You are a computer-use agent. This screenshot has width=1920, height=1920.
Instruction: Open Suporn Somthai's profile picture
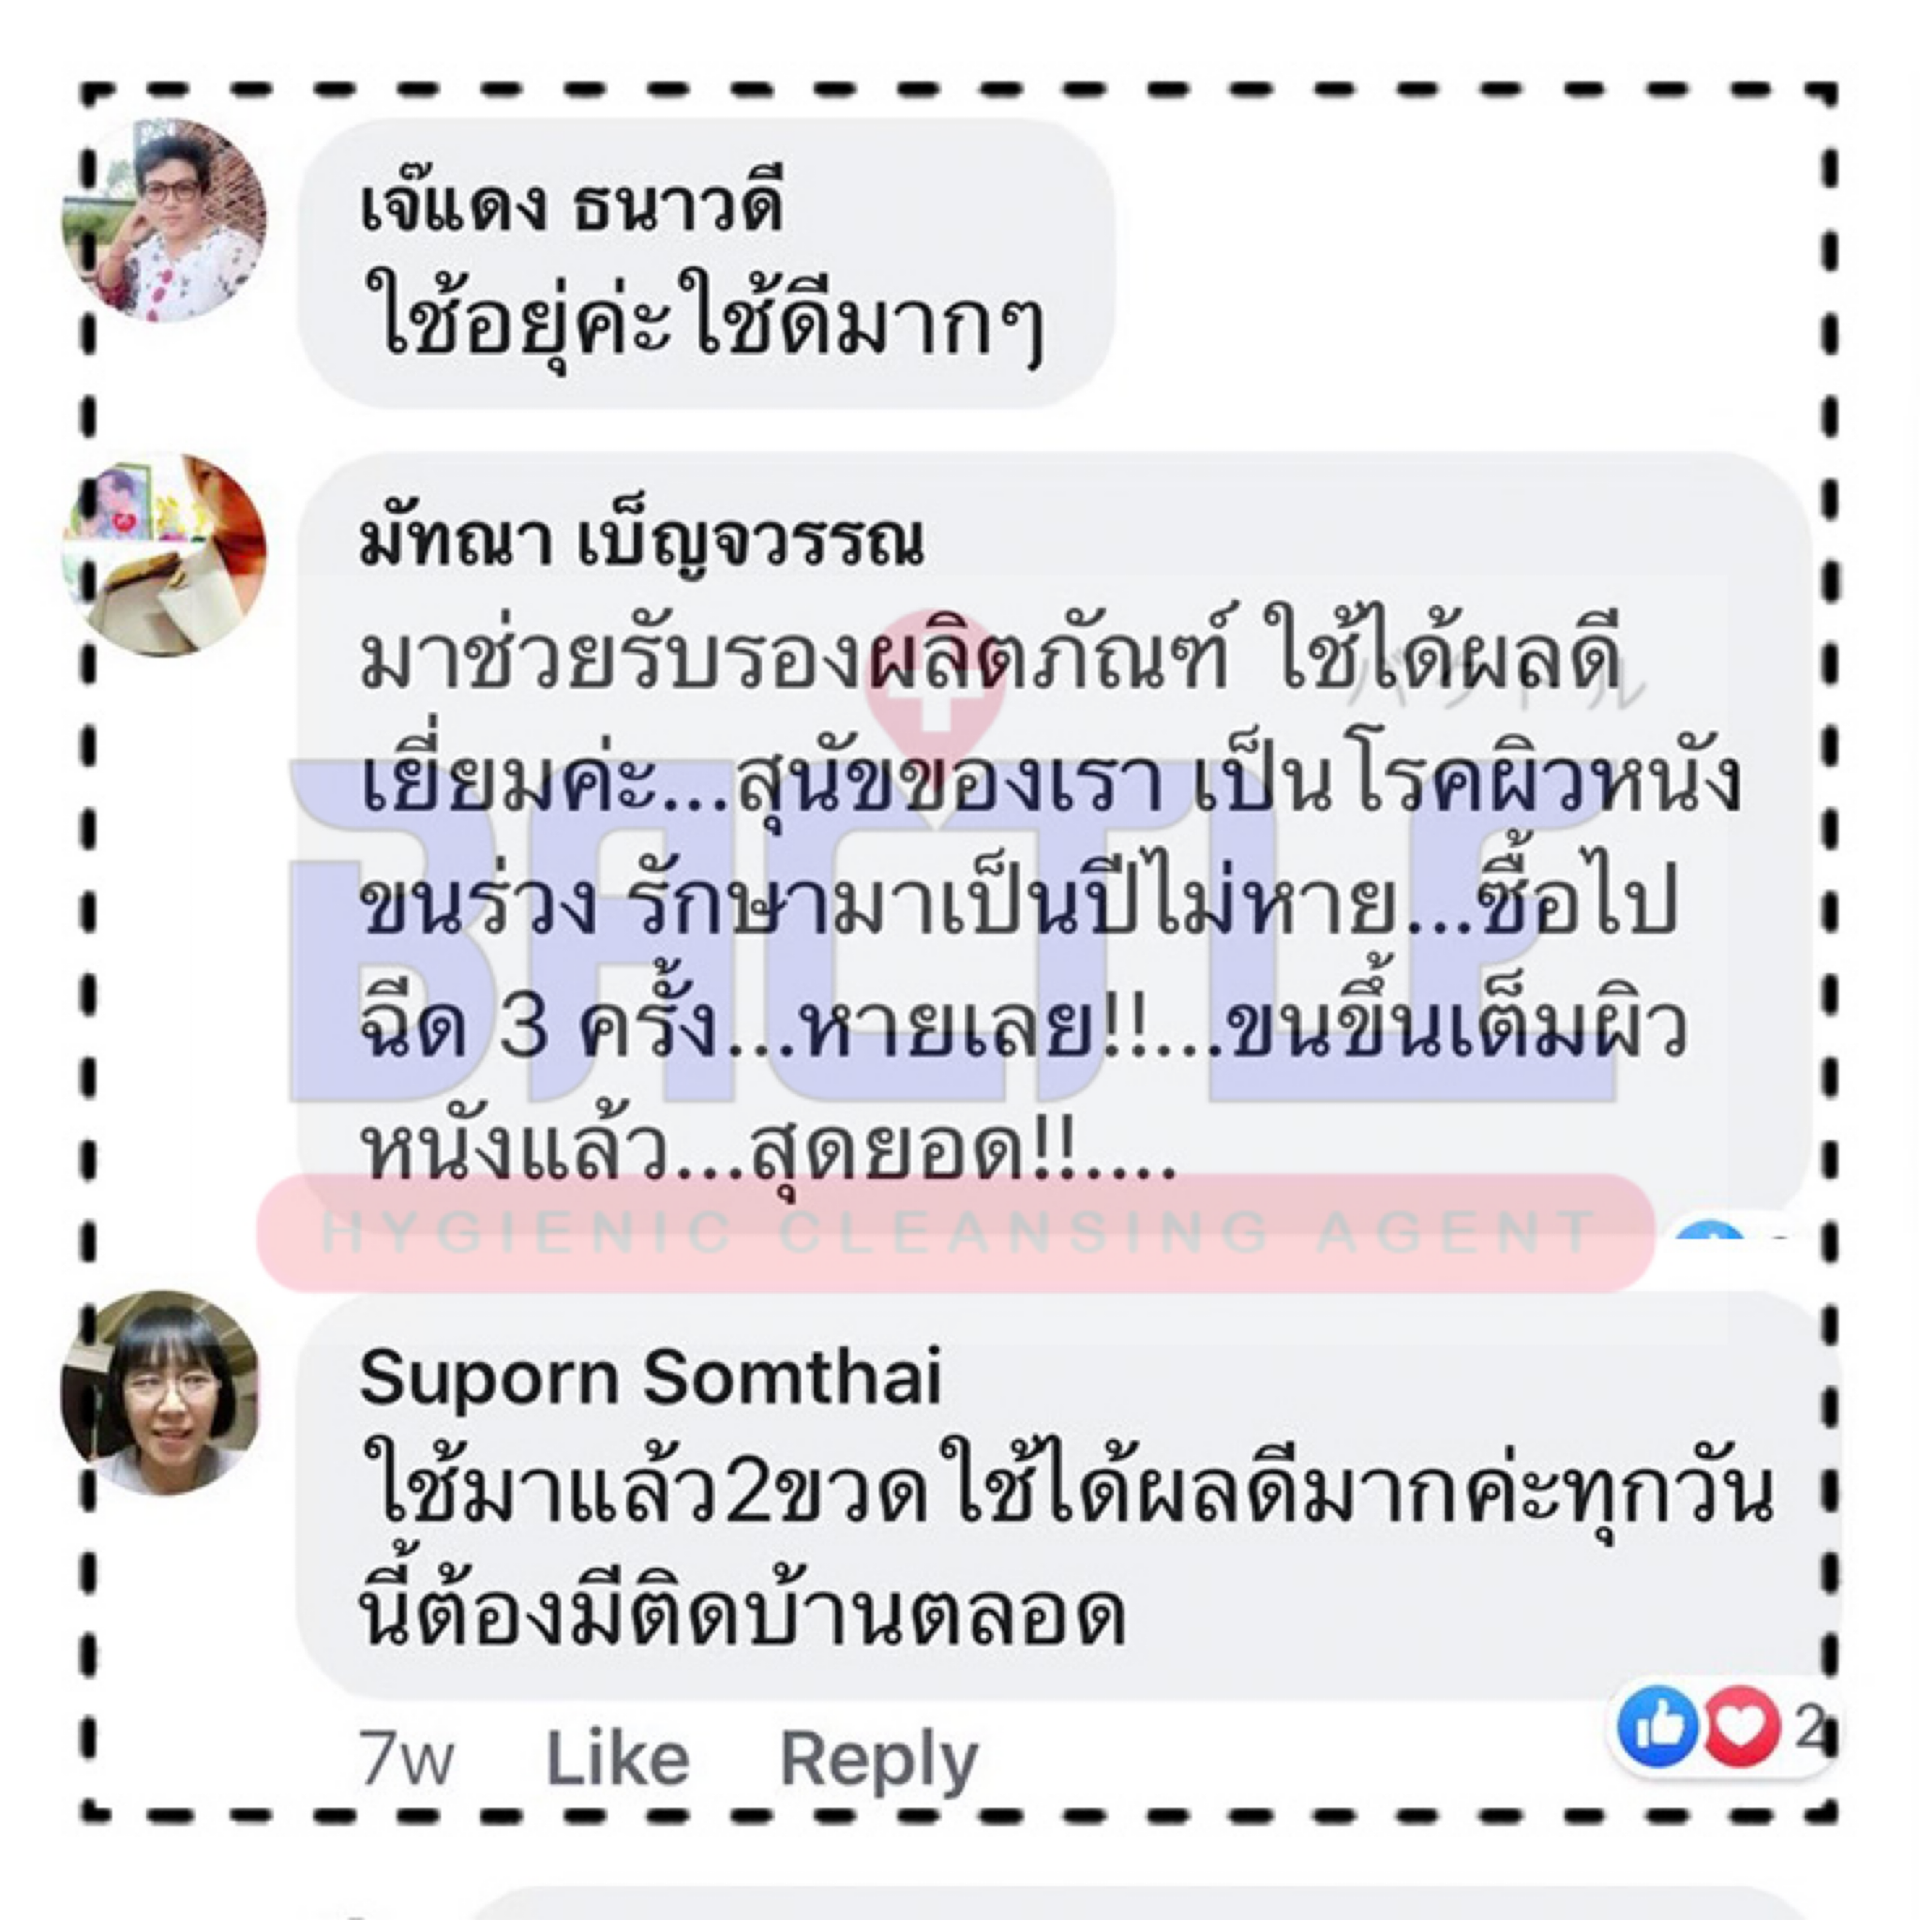coord(160,1393)
